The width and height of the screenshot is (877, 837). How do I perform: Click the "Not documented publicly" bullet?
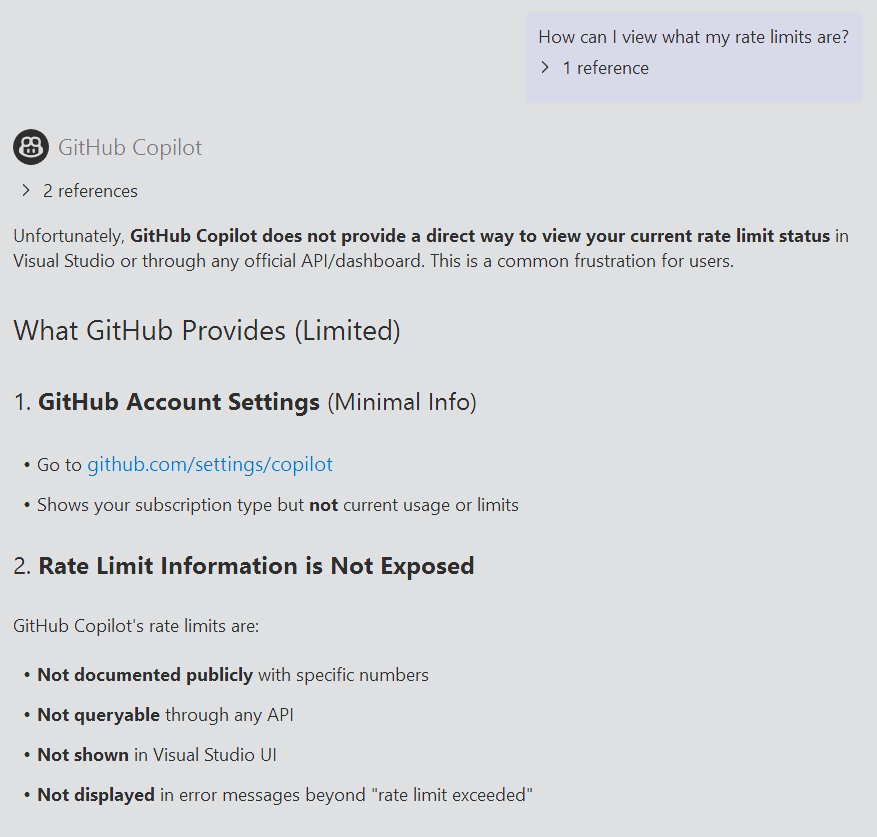[x=145, y=675]
